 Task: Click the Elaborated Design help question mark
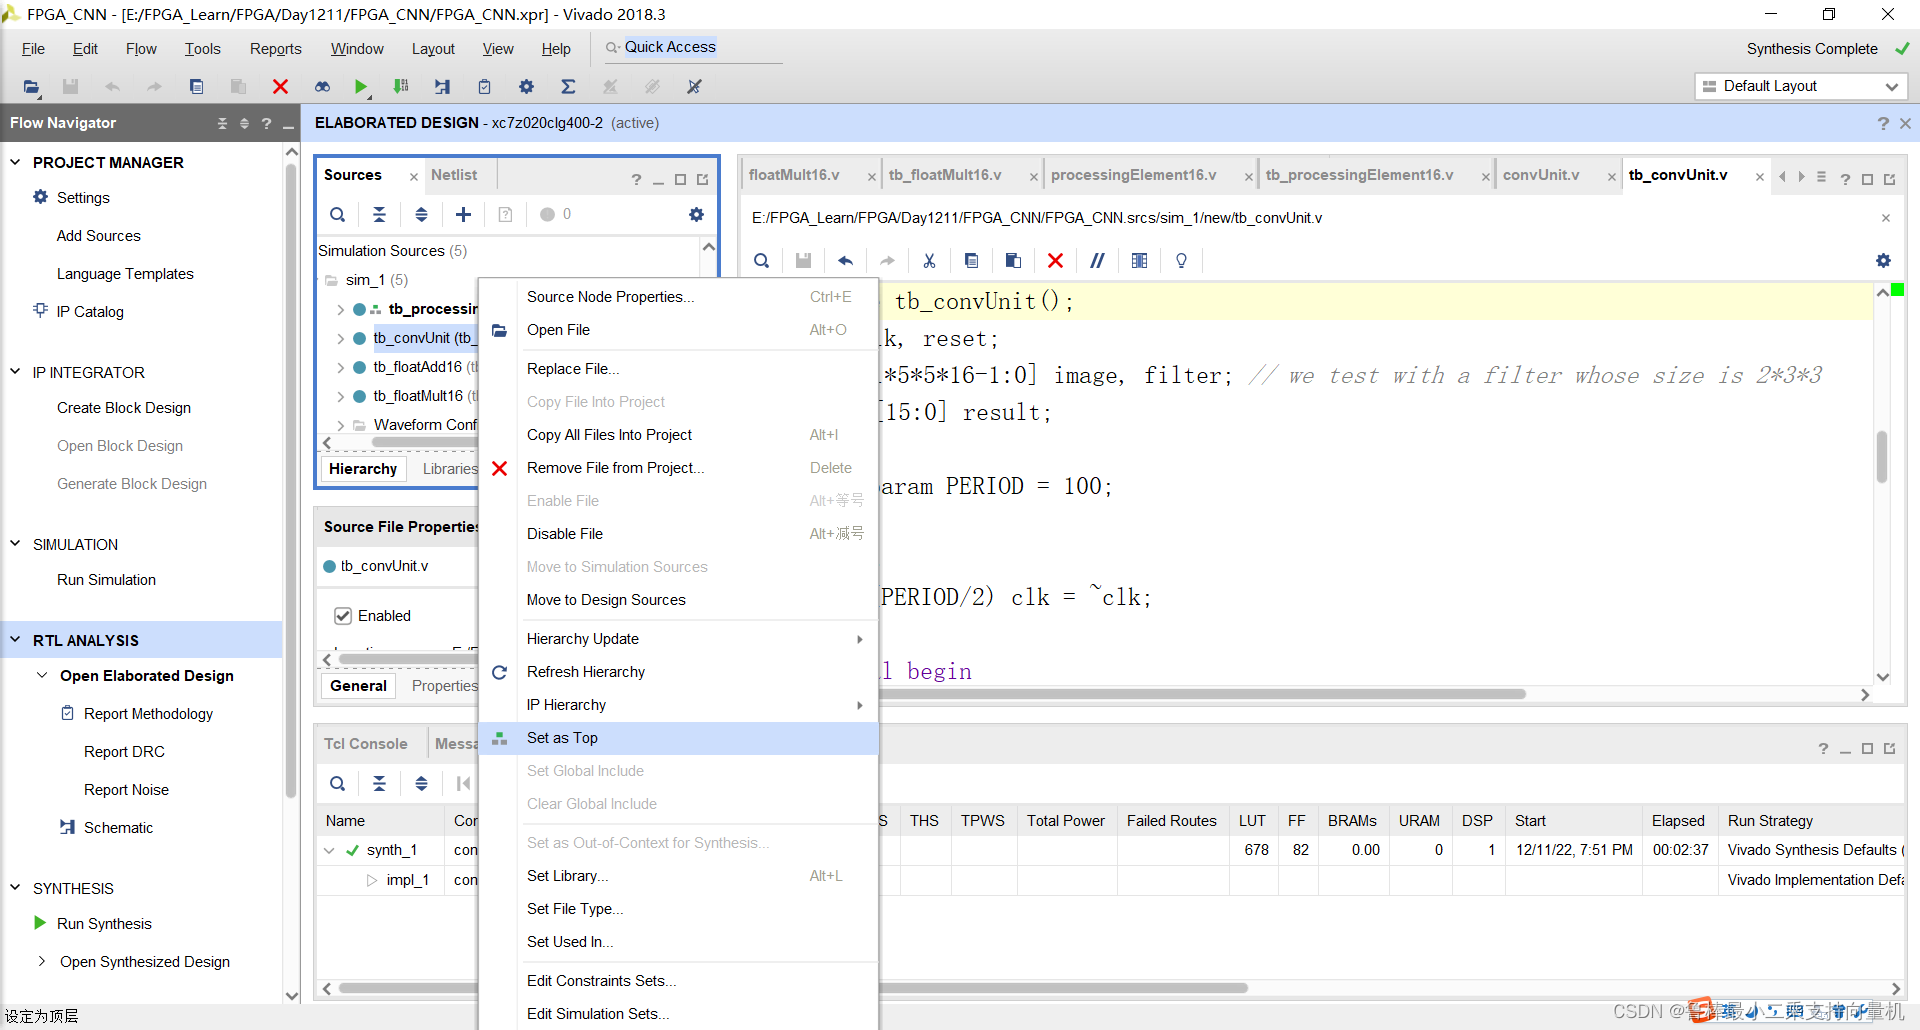1883,123
